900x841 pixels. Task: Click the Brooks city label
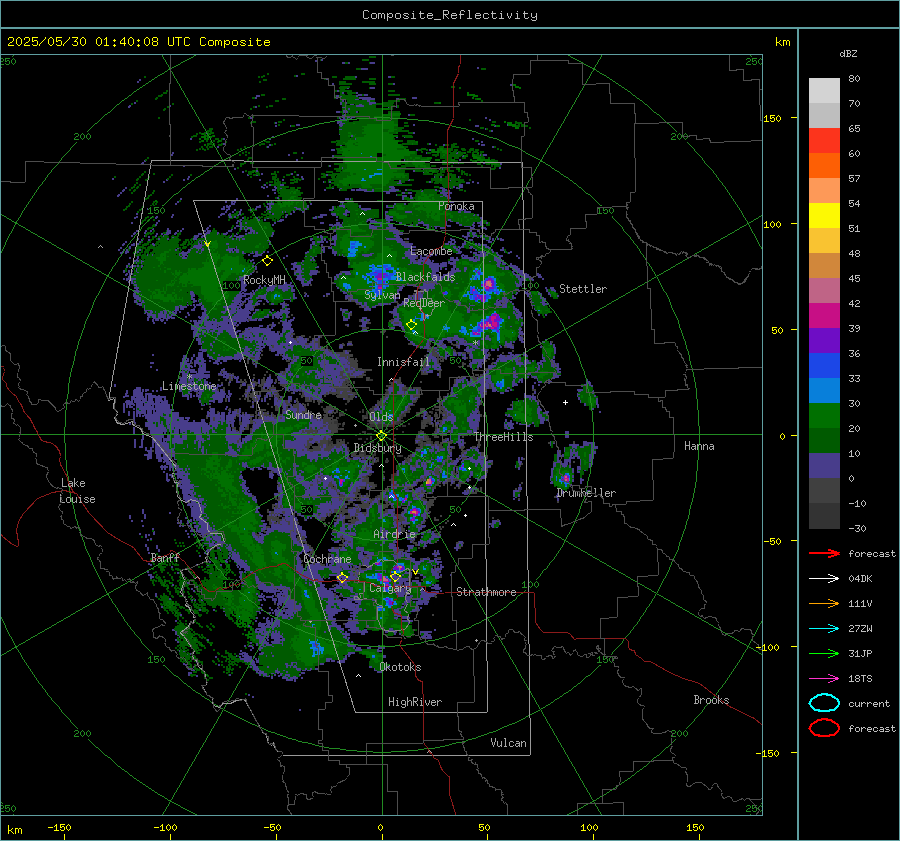tap(711, 700)
